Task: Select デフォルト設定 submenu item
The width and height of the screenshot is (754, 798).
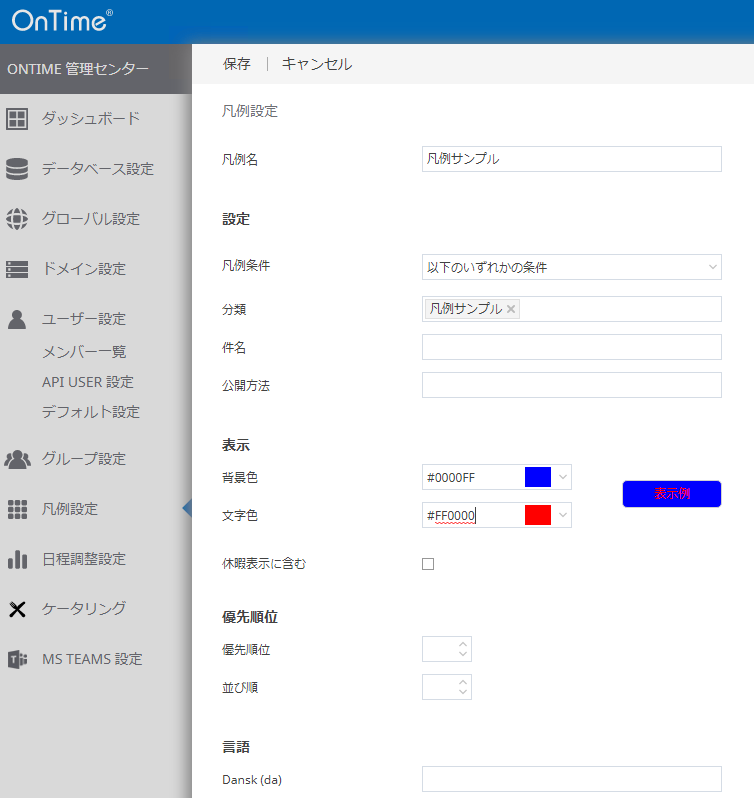Action: (x=91, y=412)
